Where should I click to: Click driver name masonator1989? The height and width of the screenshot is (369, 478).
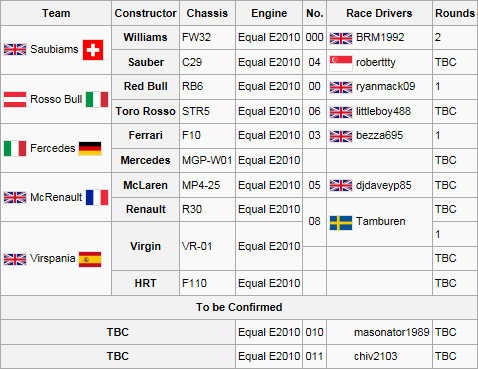392,332
